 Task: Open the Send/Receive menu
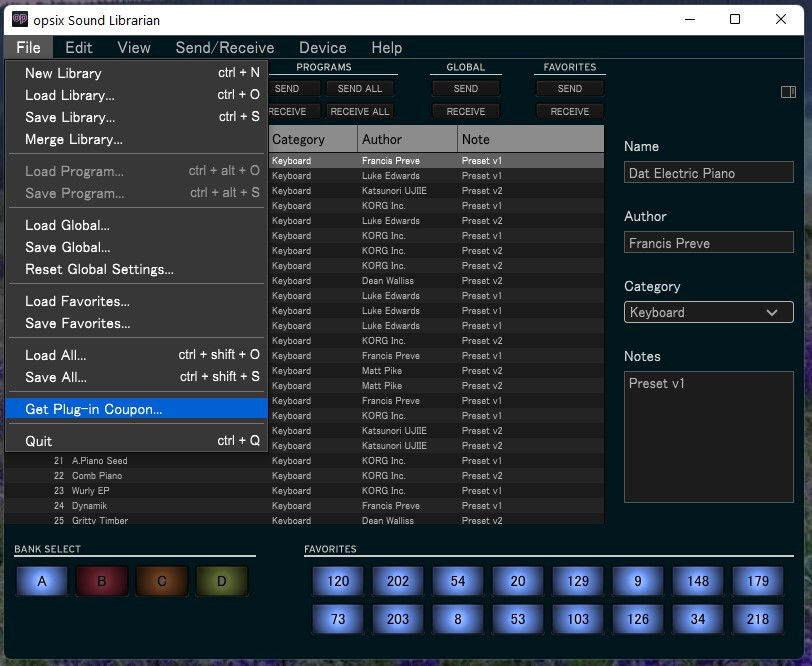(224, 47)
